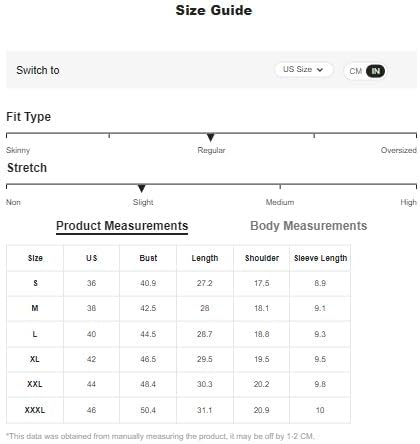
Task: Click the Size column header
Action: 35,258
